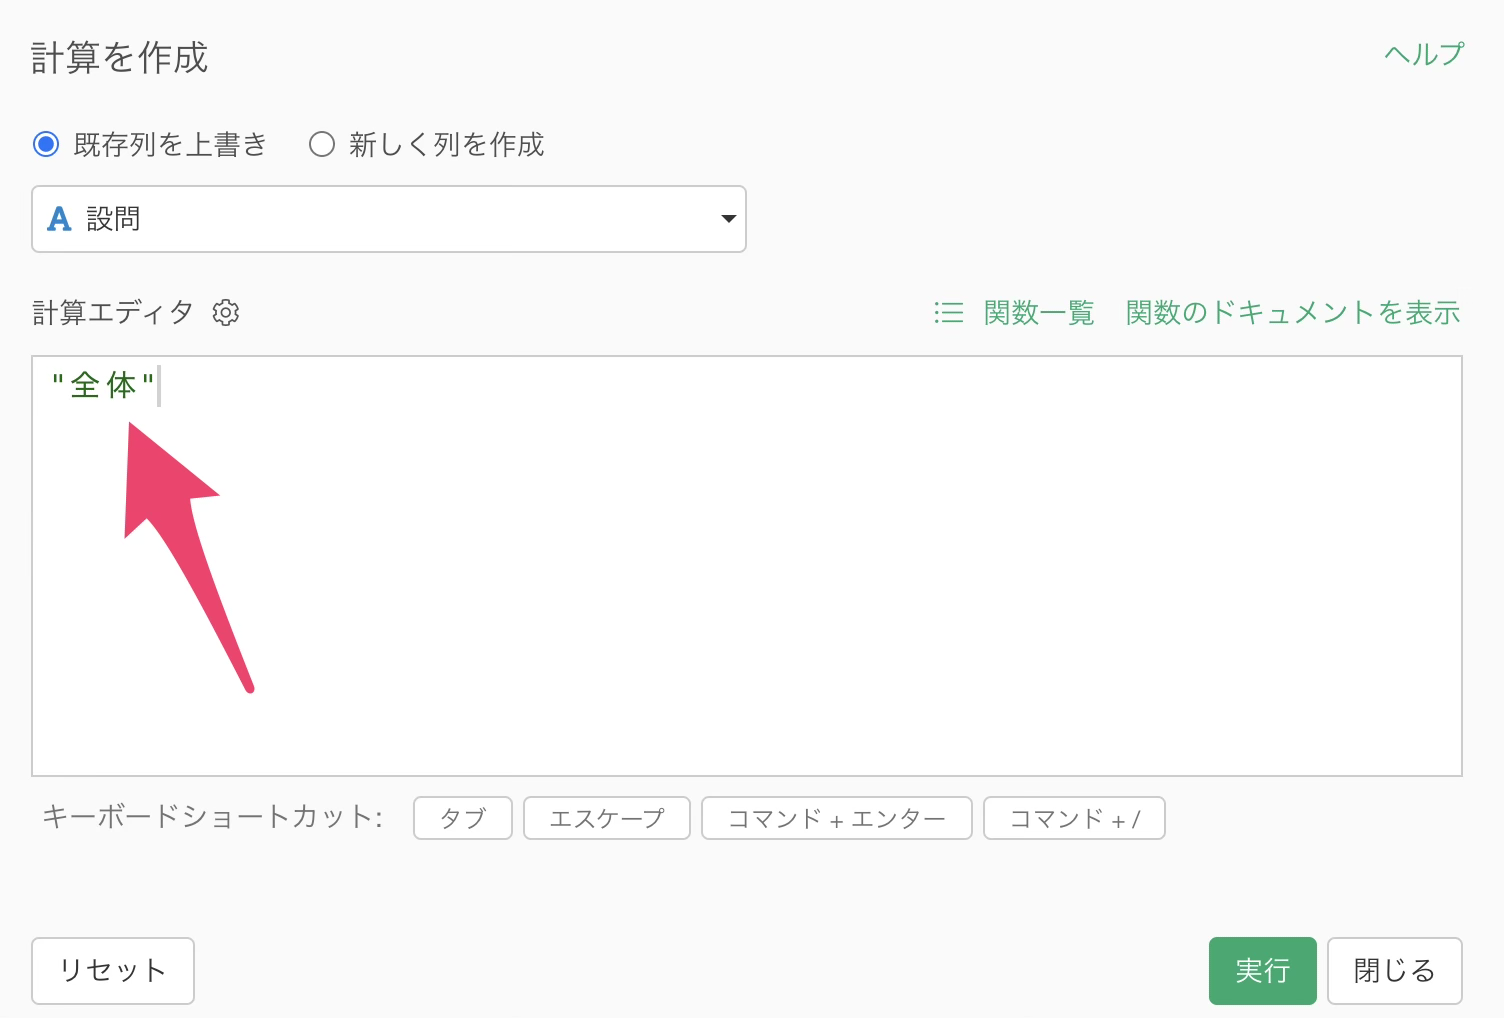Click the list icon beside 関数一覧

click(948, 313)
